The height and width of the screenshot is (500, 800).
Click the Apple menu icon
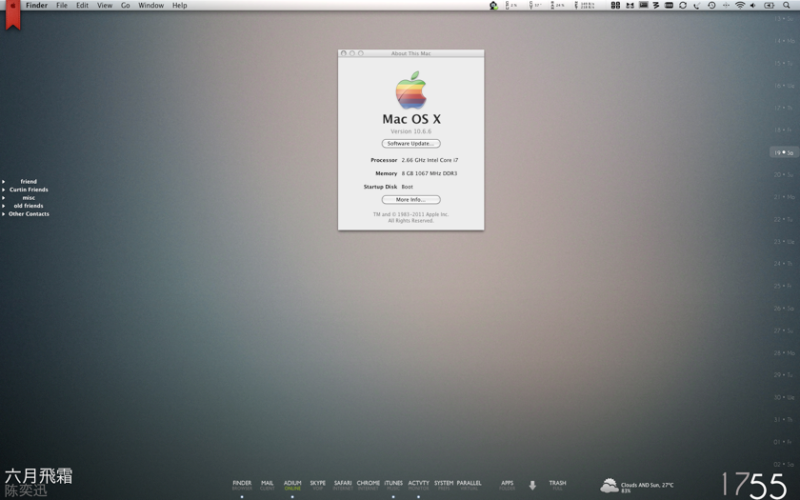[12, 5]
